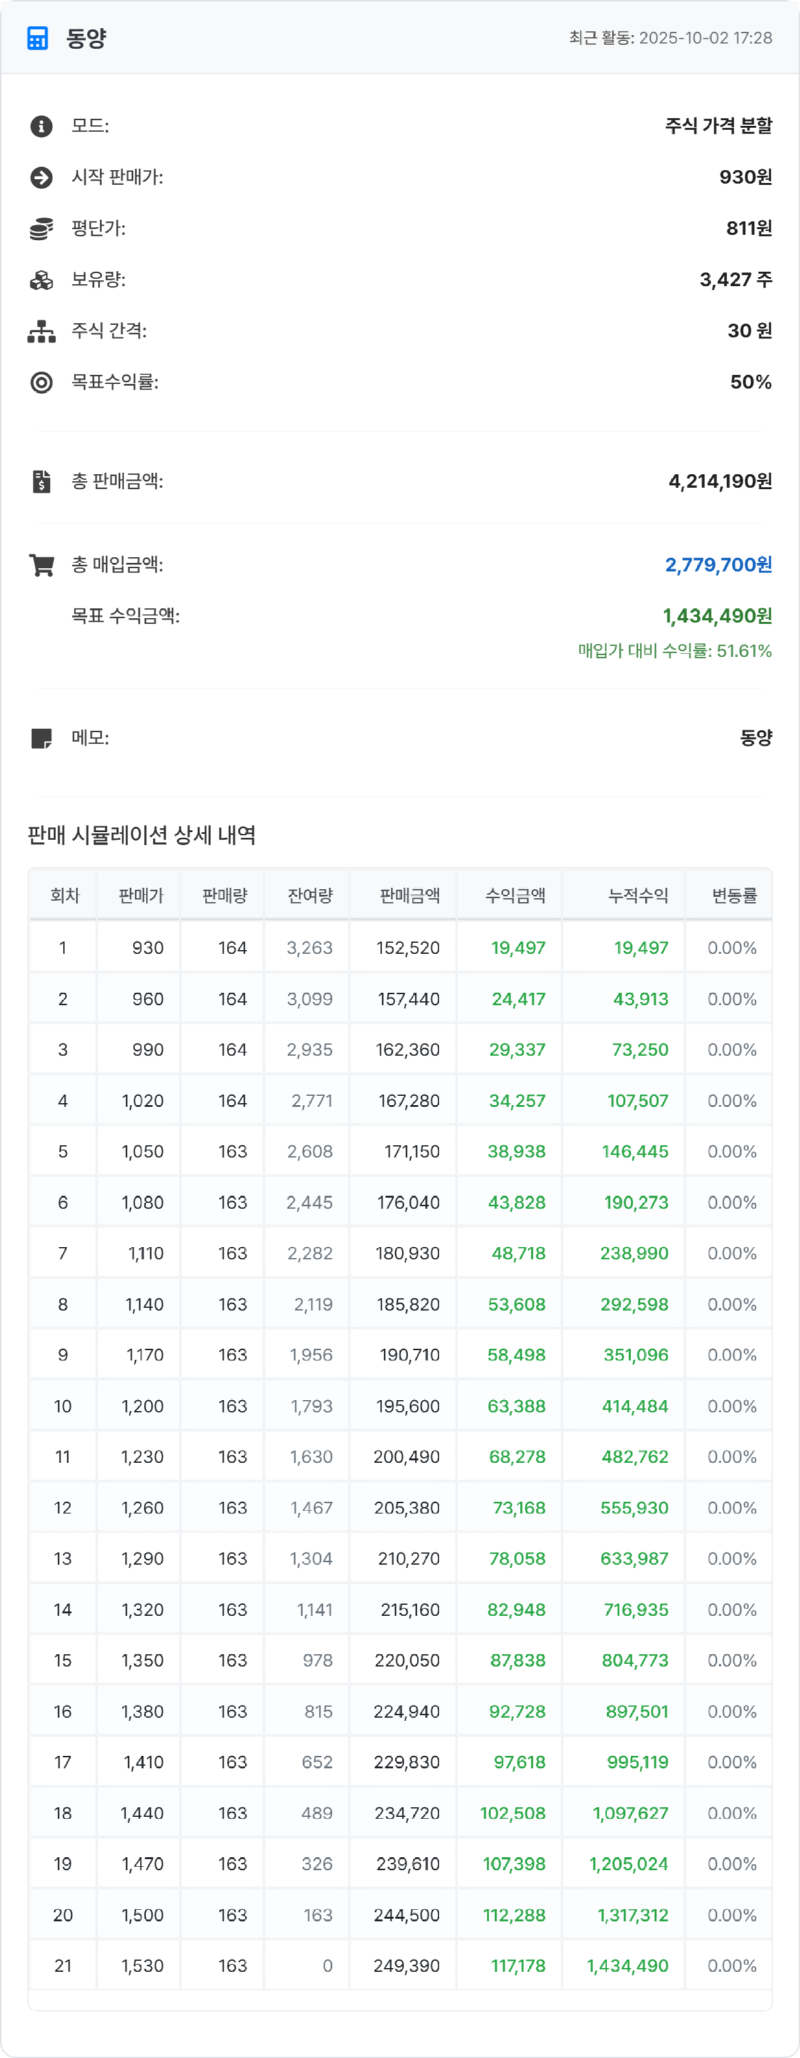
Task: Click the arrow circle icon beside 시작 판매가
Action: 40,178
